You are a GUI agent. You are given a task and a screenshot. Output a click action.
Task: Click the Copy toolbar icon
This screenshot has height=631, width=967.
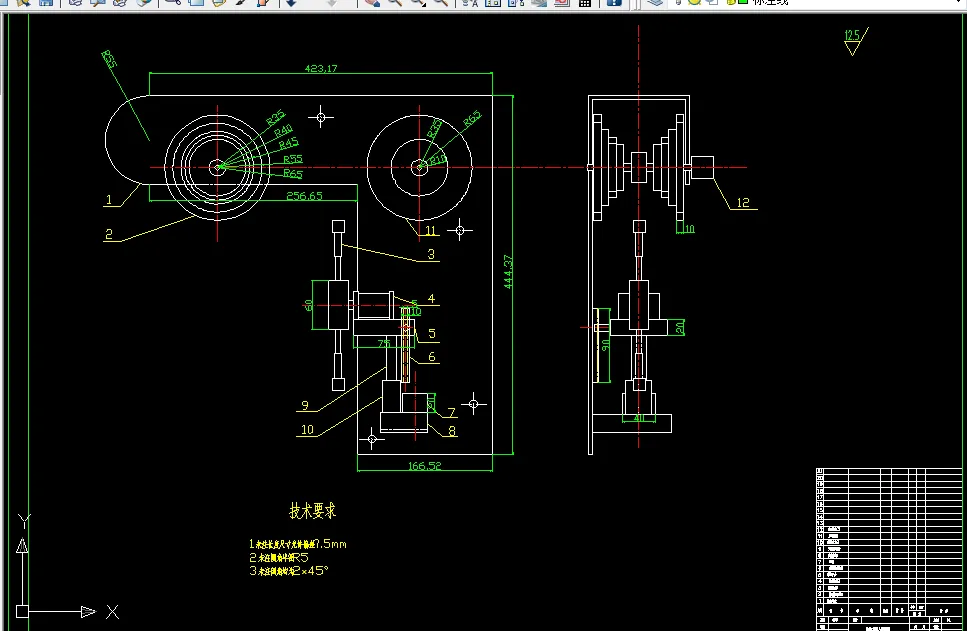196,2
